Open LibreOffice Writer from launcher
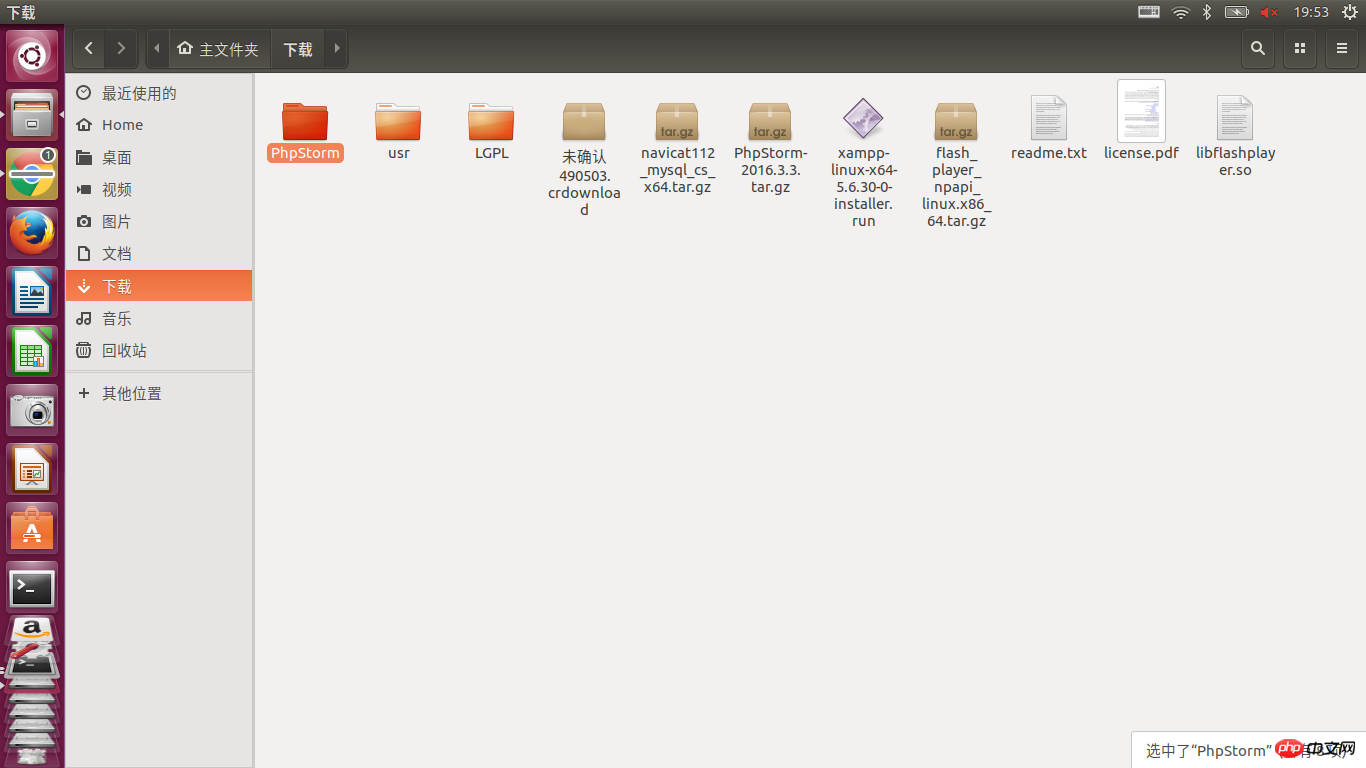This screenshot has width=1366, height=768. click(x=32, y=293)
